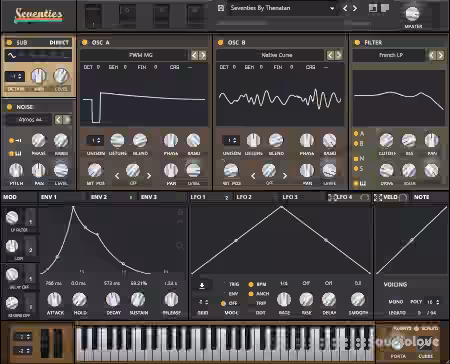Click the POLY voice count stepper
The width and height of the screenshot is (450, 364).
point(433,302)
